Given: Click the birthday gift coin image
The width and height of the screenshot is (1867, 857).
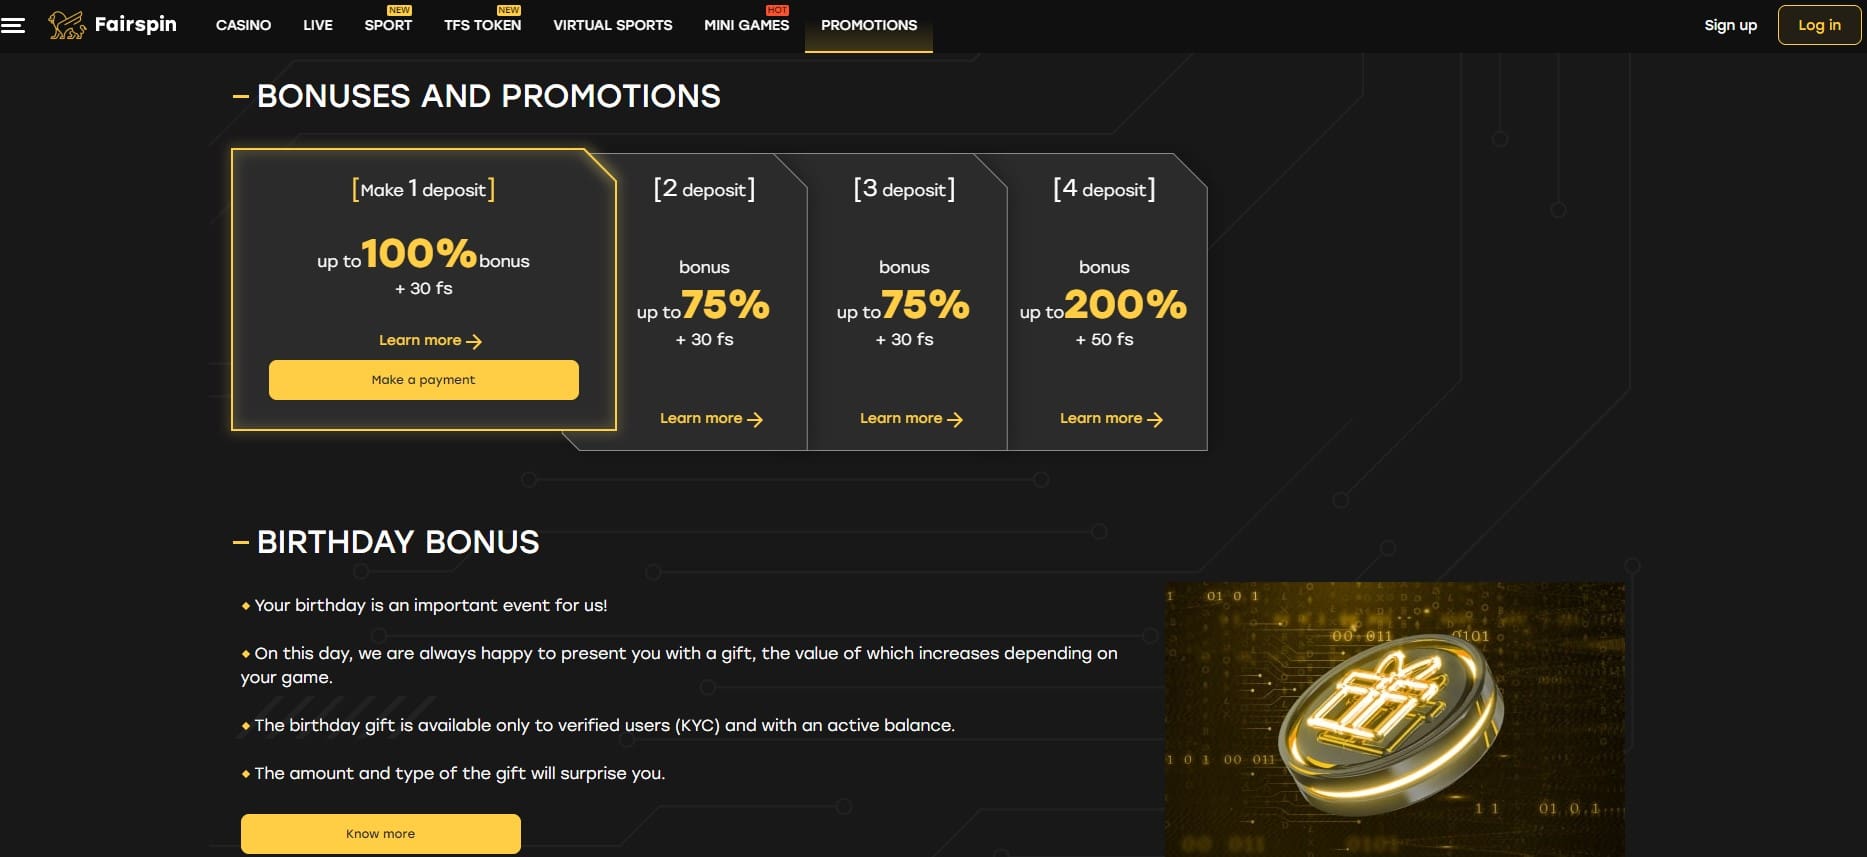Looking at the screenshot, I should pyautogui.click(x=1394, y=719).
